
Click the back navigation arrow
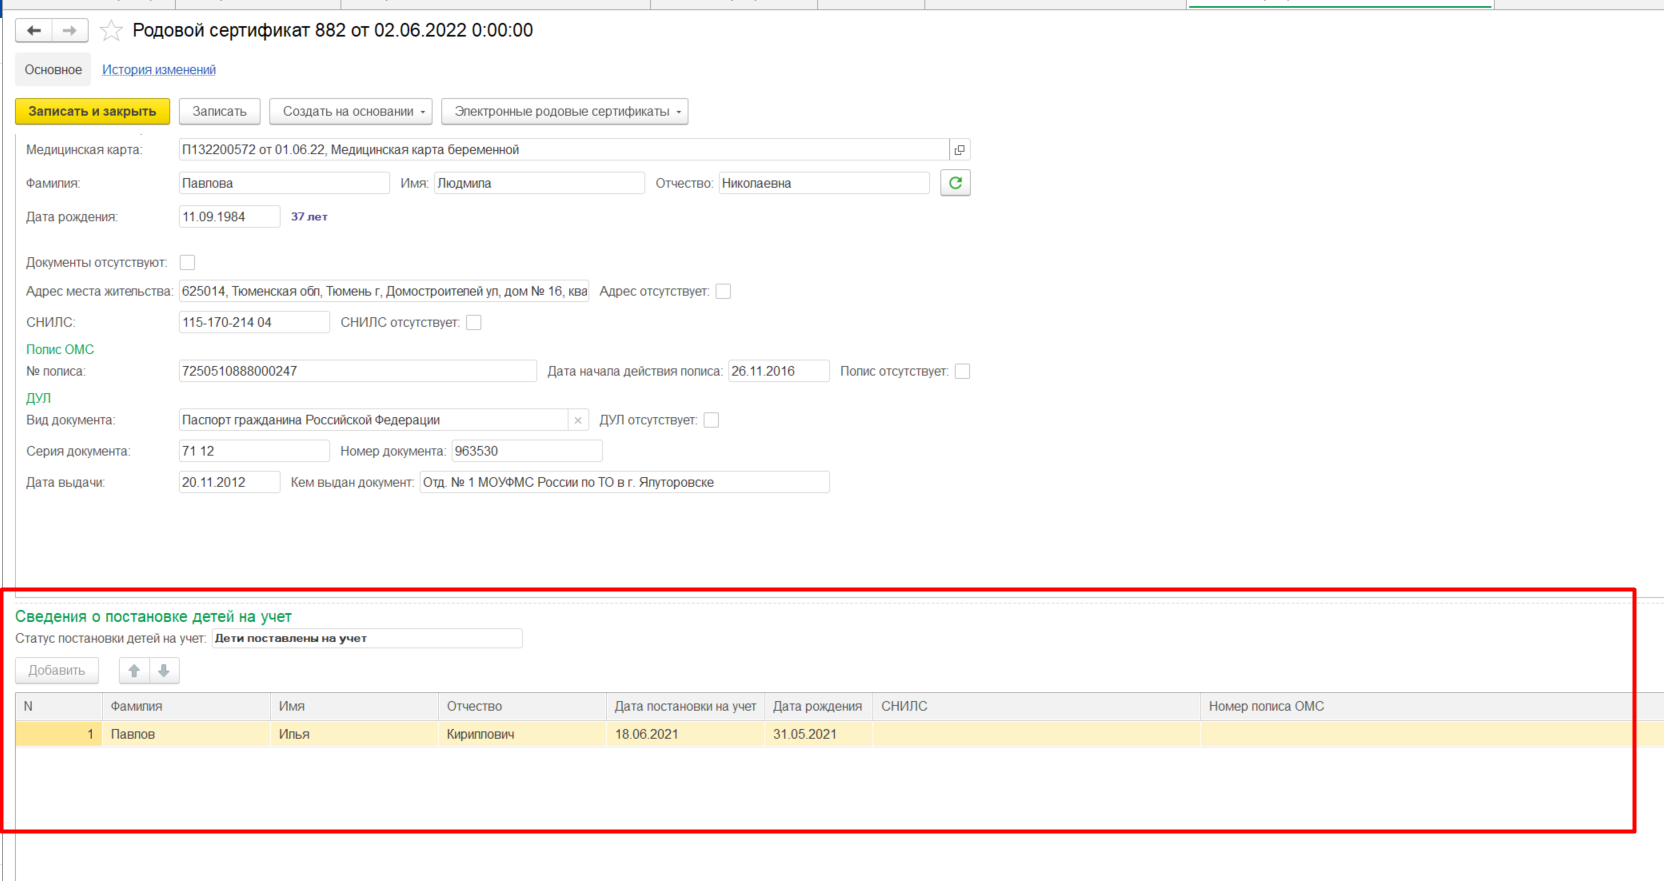point(34,31)
